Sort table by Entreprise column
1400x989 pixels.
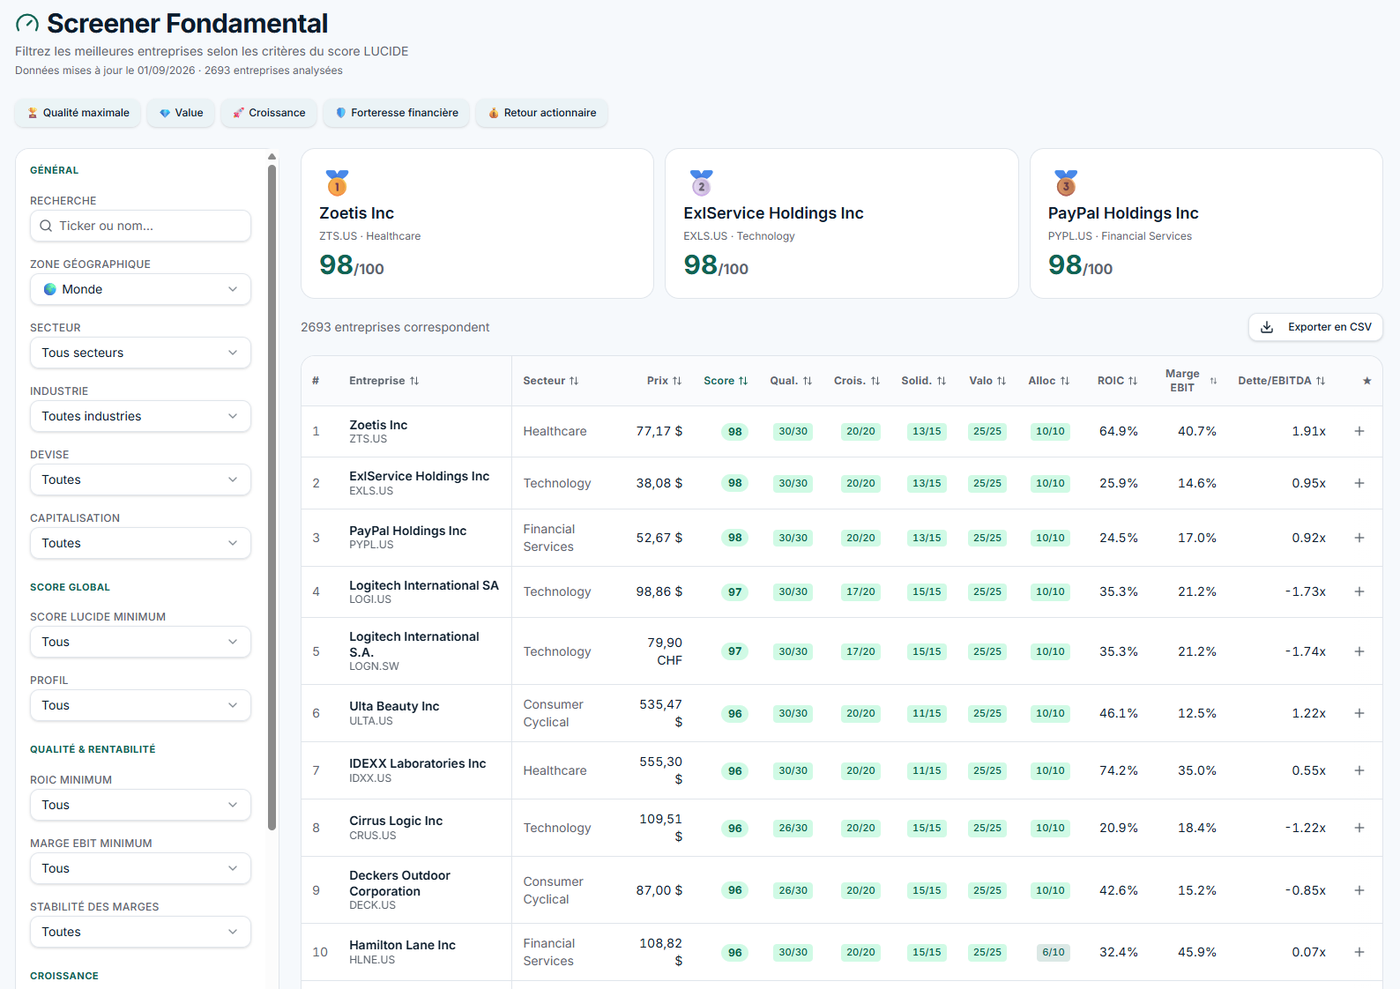[384, 381]
